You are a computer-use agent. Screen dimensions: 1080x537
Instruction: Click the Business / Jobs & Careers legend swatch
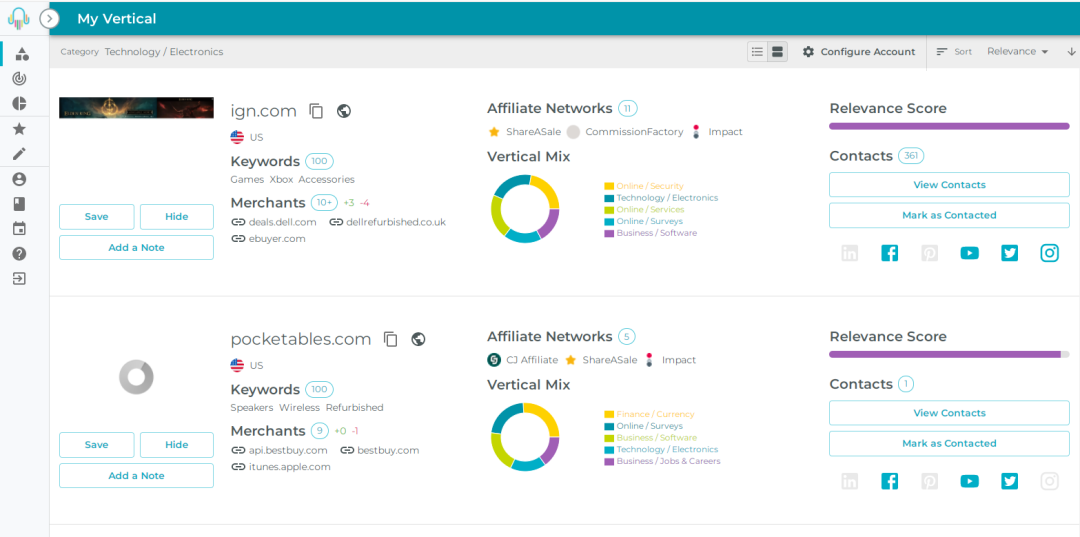609,461
